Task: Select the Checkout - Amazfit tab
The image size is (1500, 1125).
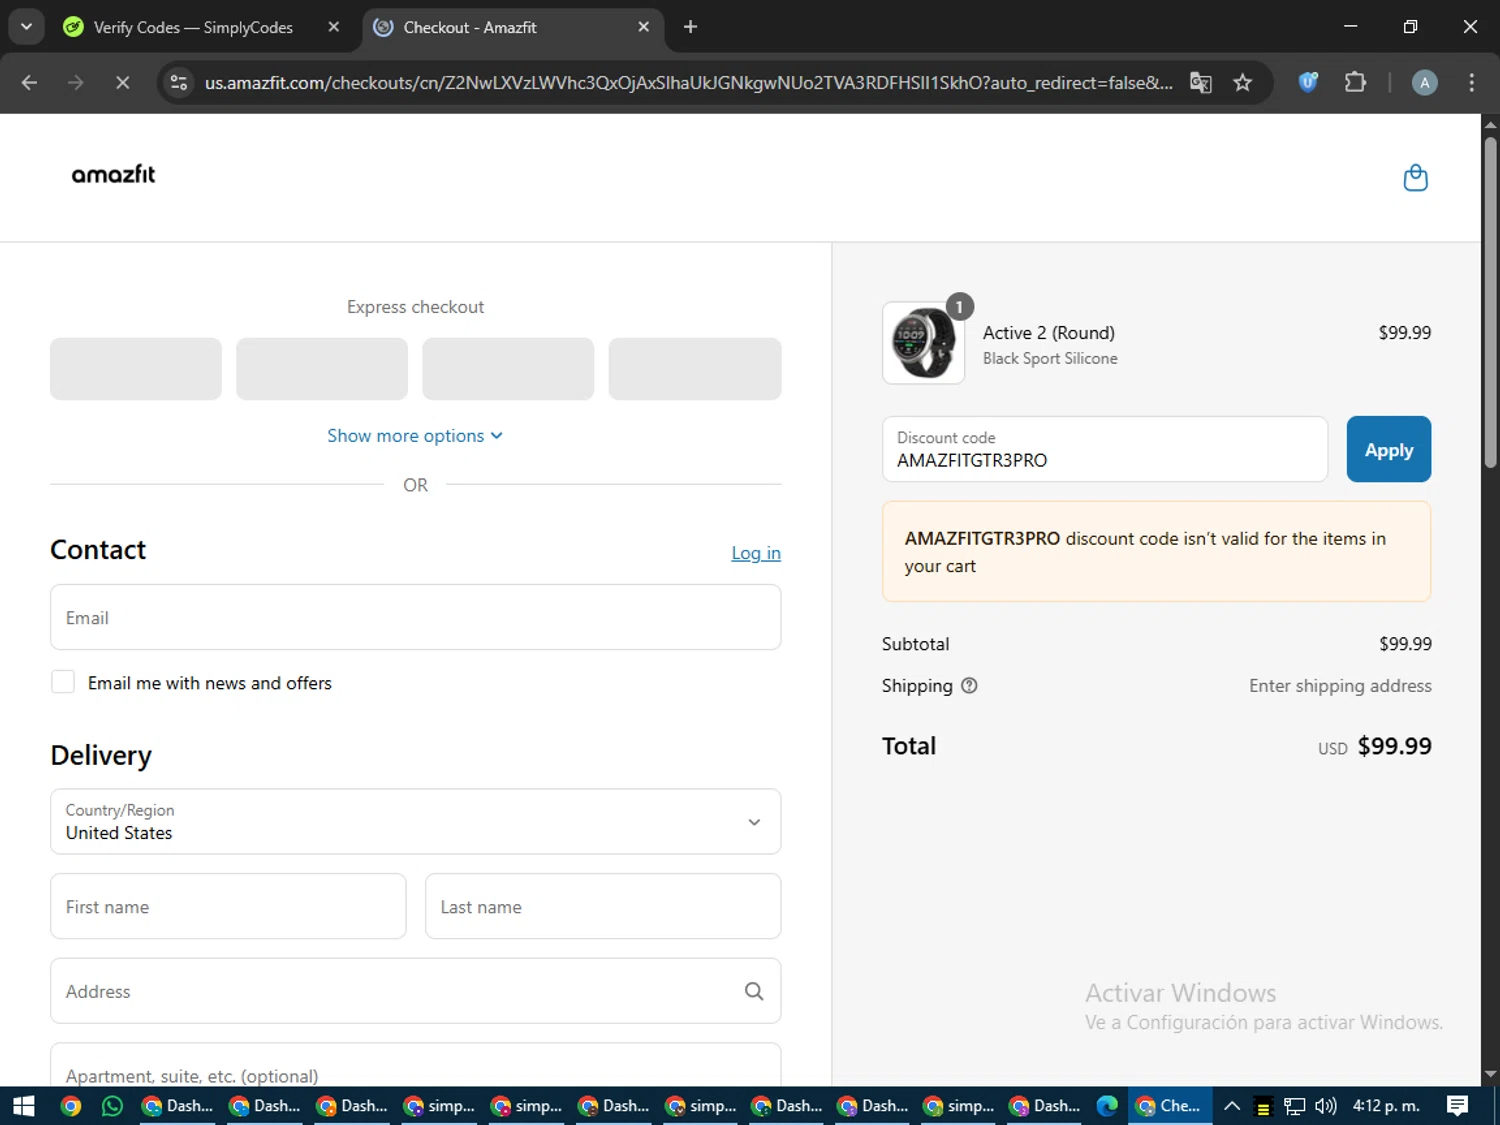Action: click(510, 27)
